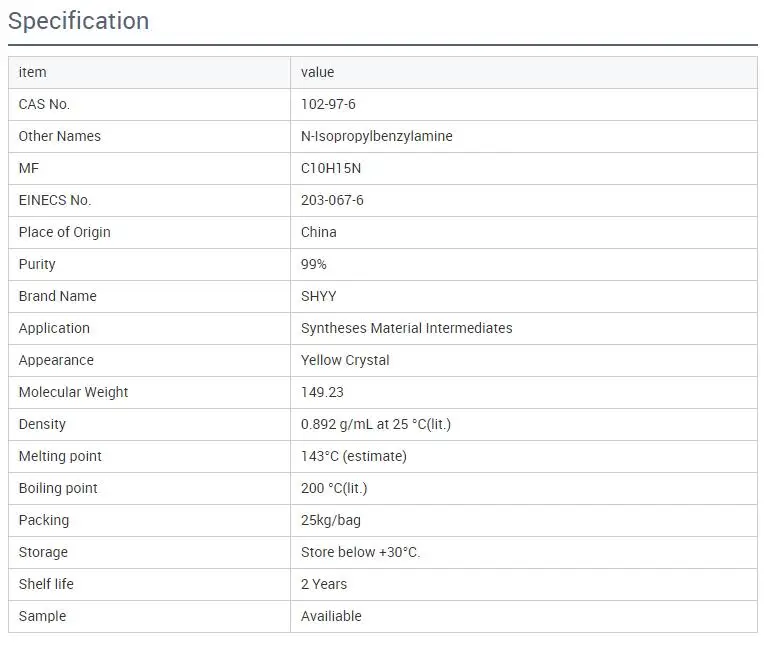This screenshot has height=649, width=770.
Task: Click the molecular formula C10H15N
Action: [x=331, y=168]
